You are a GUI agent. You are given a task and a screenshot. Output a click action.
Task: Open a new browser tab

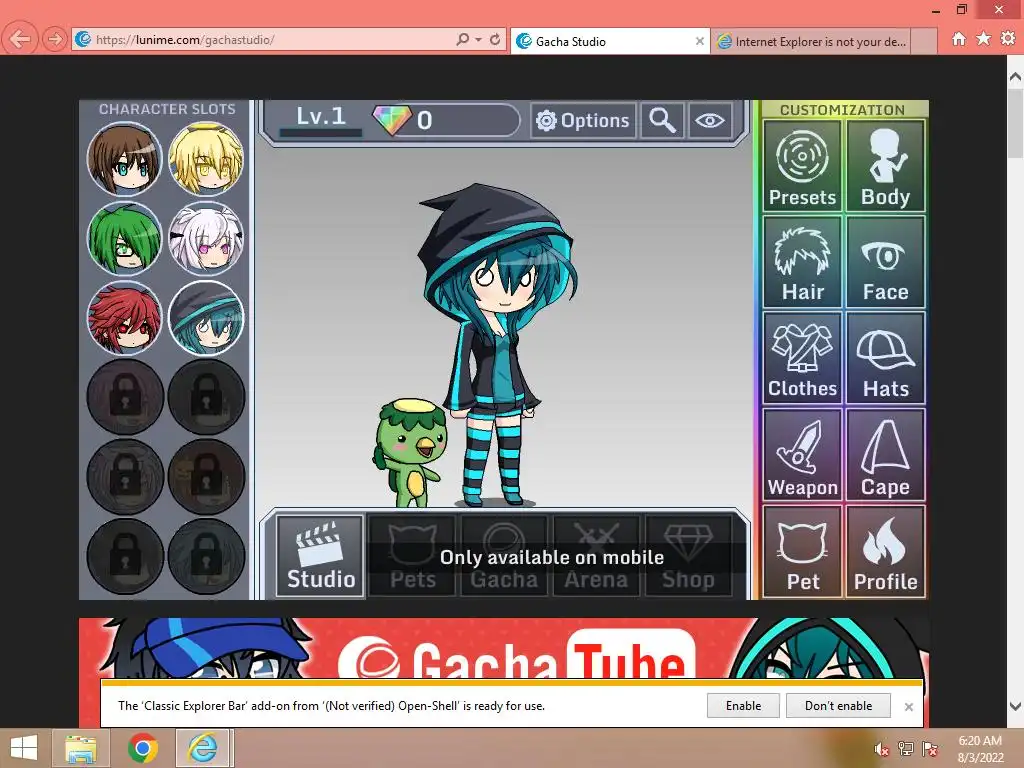click(923, 41)
